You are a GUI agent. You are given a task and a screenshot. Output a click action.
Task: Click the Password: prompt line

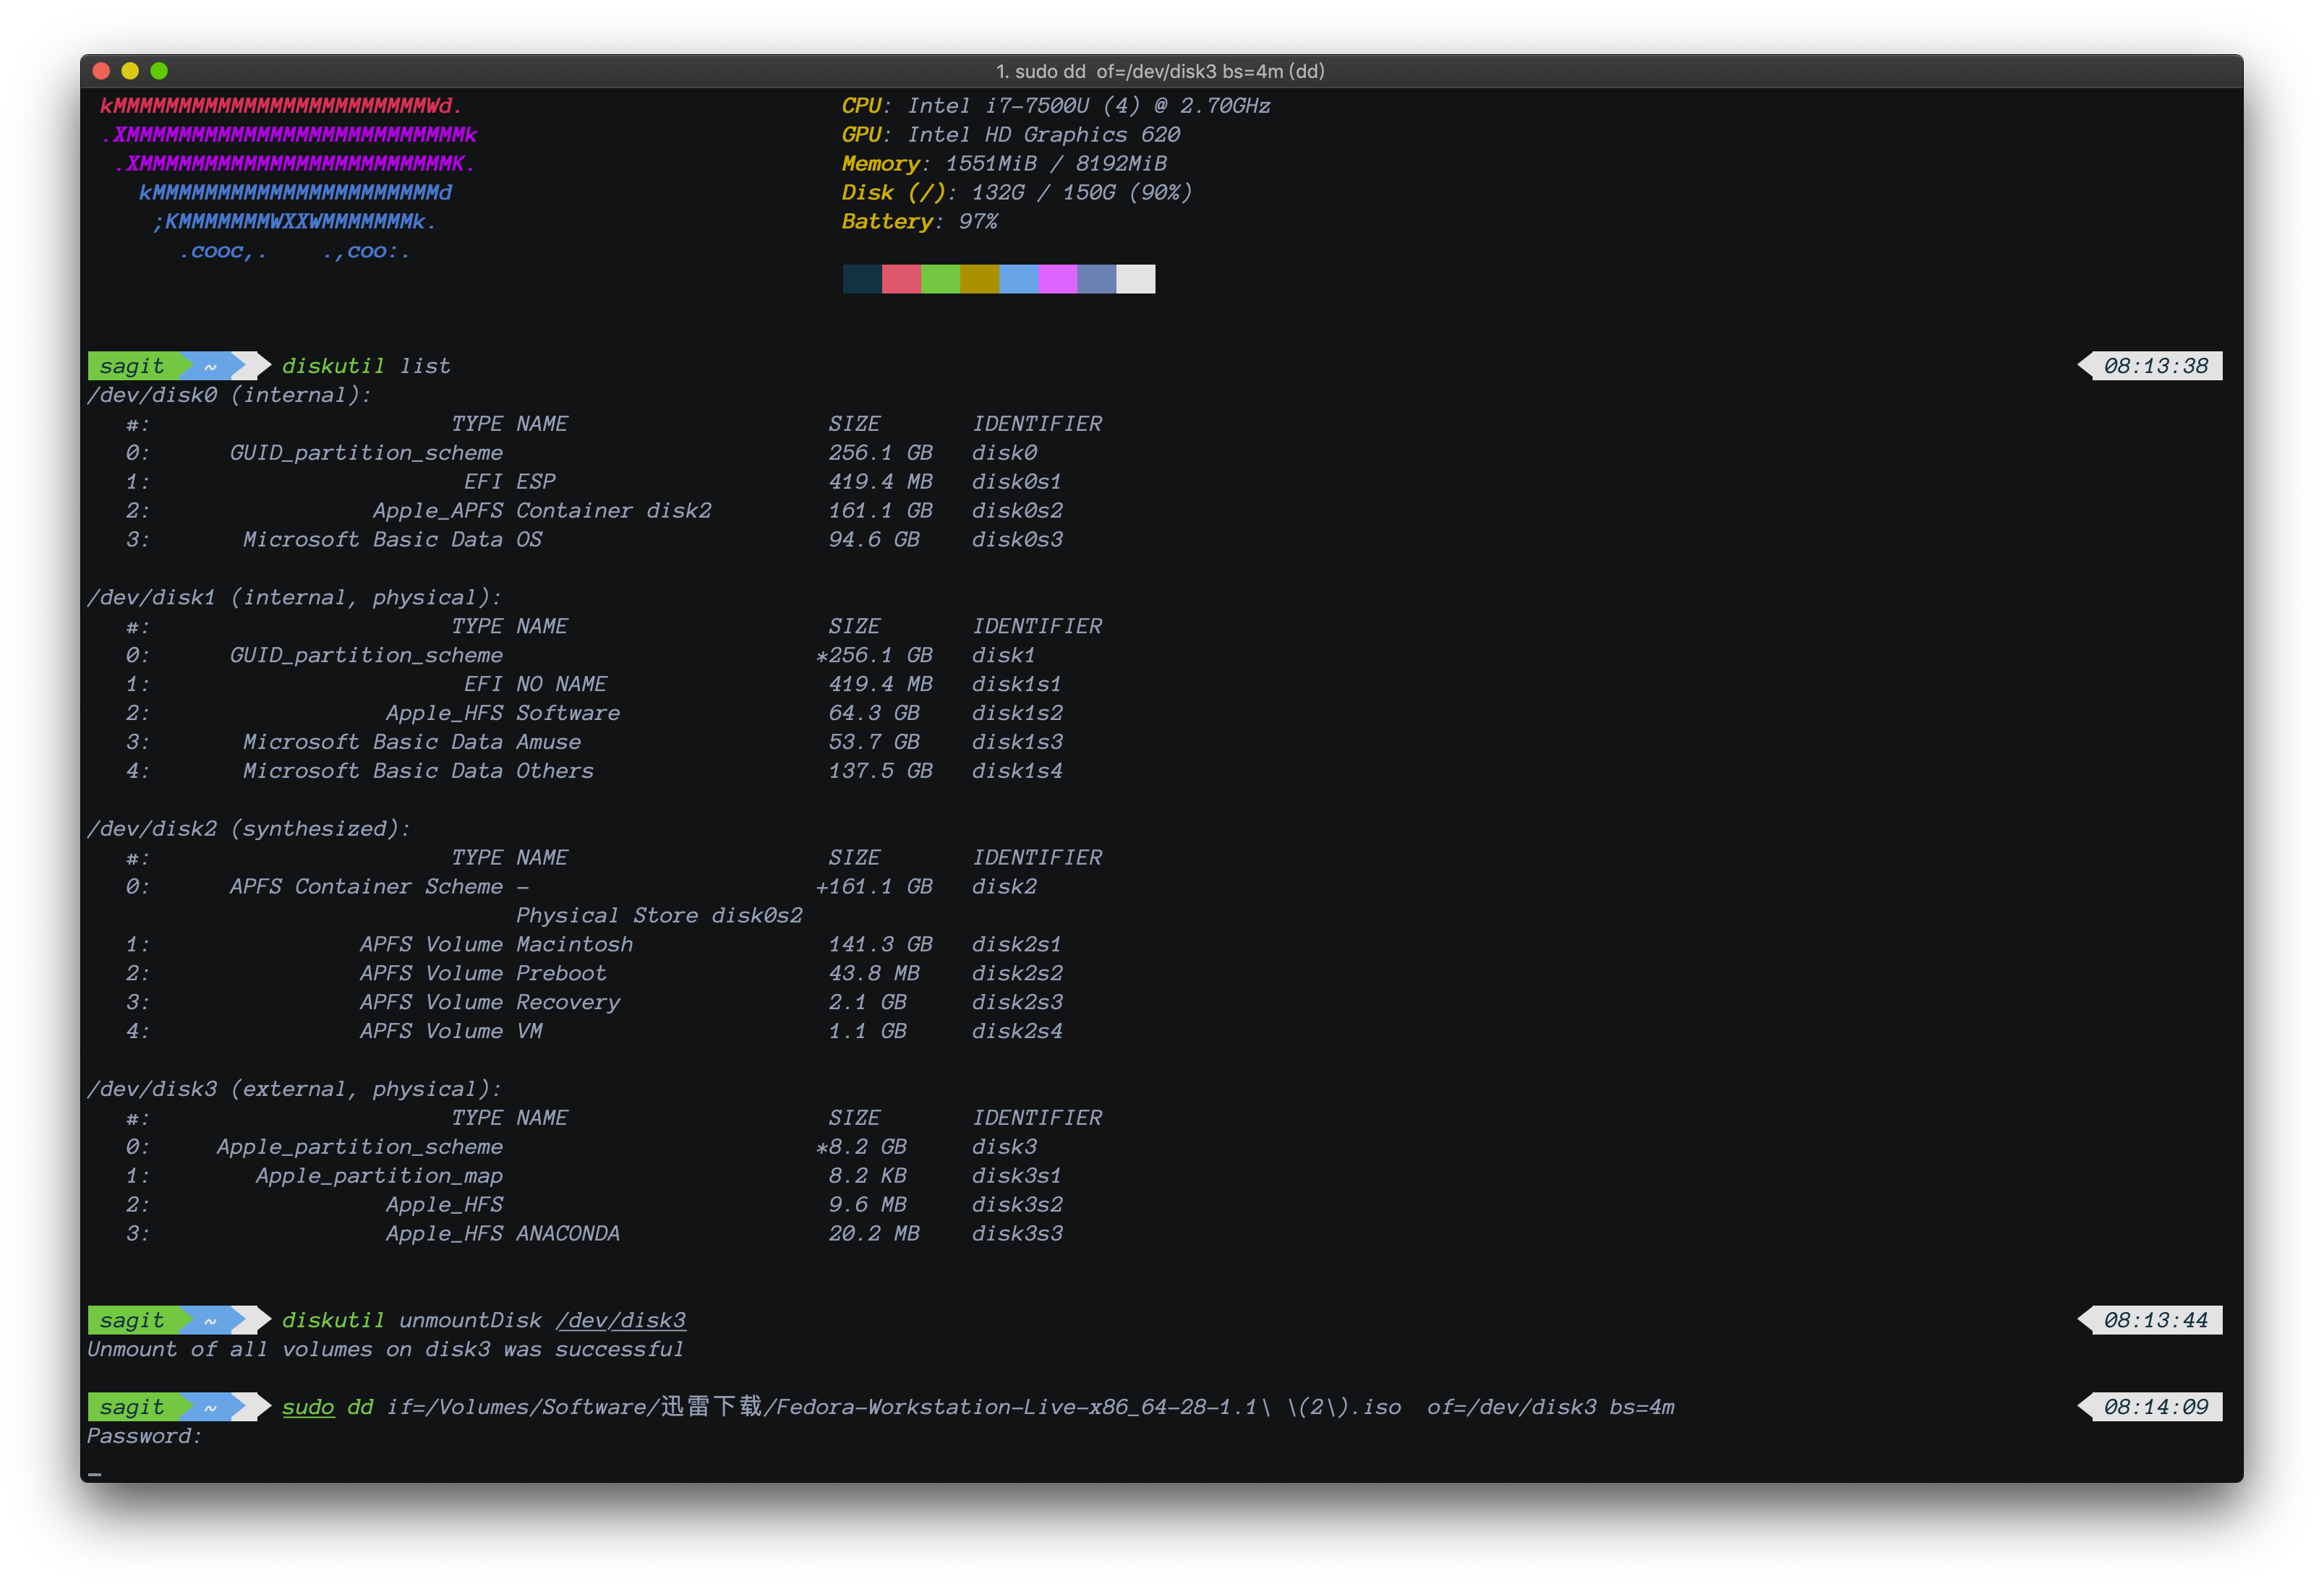(144, 1436)
